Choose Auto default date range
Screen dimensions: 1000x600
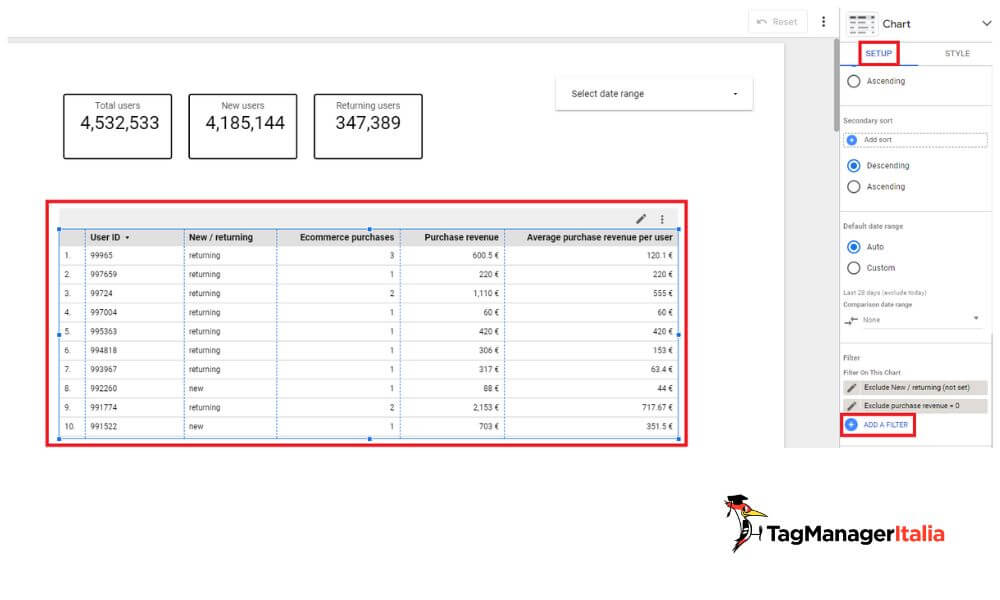tap(853, 247)
